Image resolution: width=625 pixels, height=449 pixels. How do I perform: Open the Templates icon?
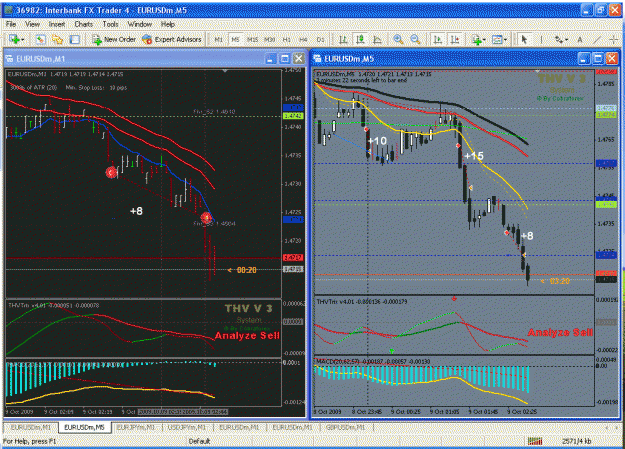point(497,39)
